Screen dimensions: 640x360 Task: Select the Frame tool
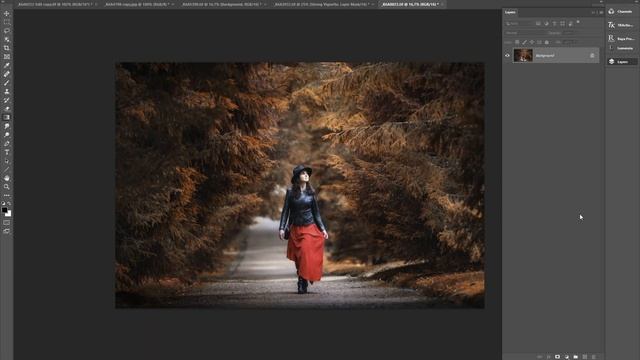click(7, 57)
